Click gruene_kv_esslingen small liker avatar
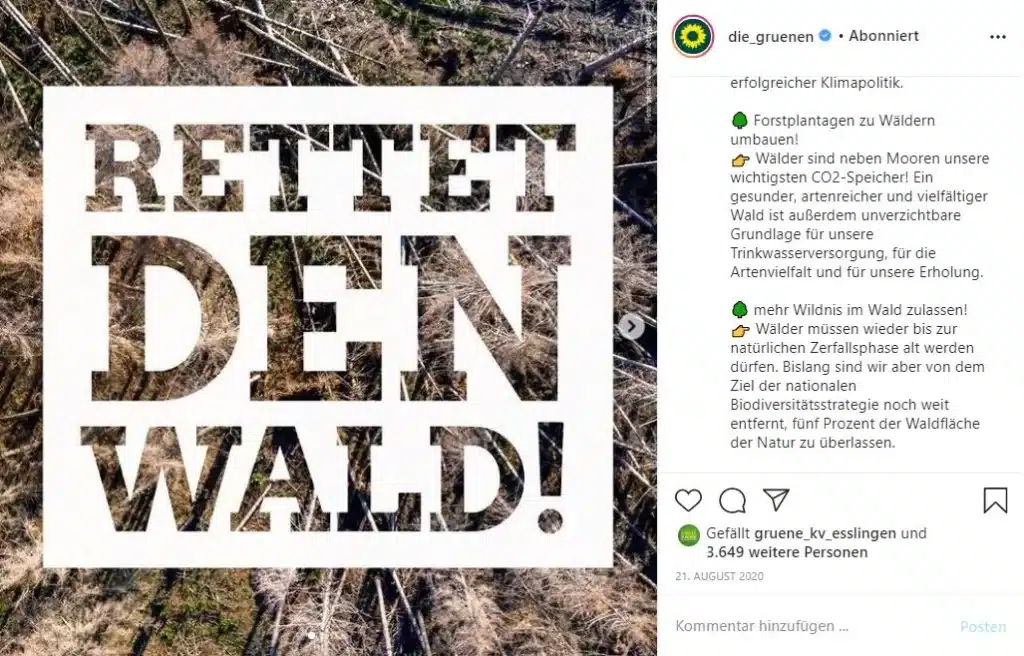The width and height of the screenshot is (1024, 656). click(688, 536)
